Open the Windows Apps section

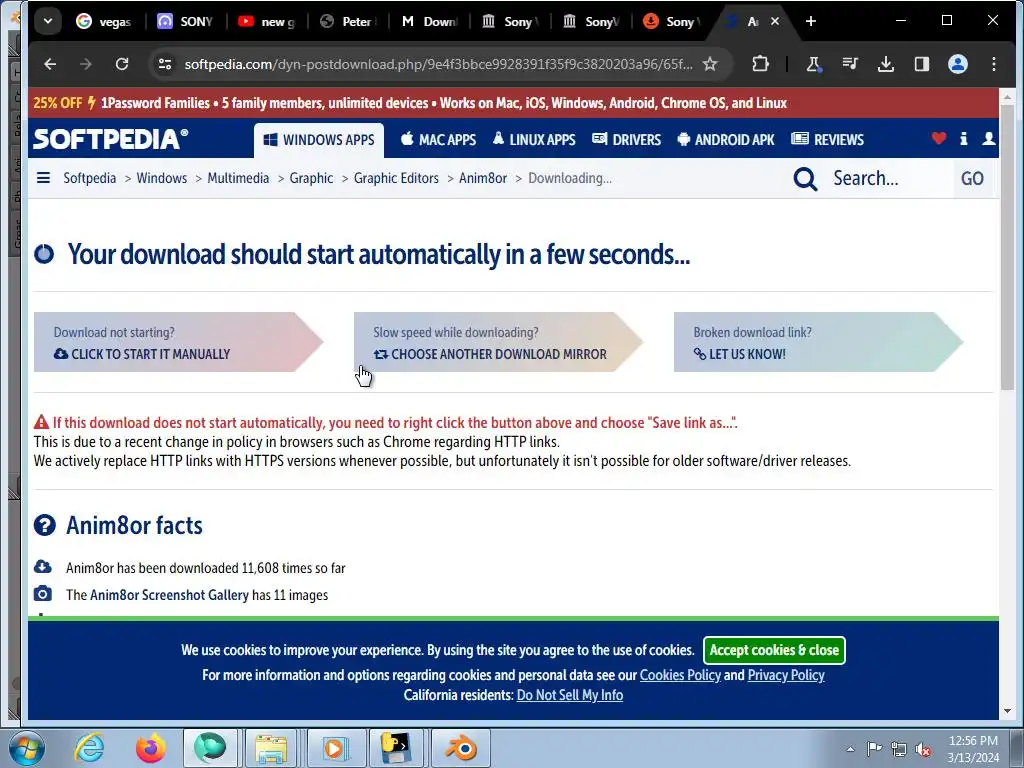(x=319, y=140)
